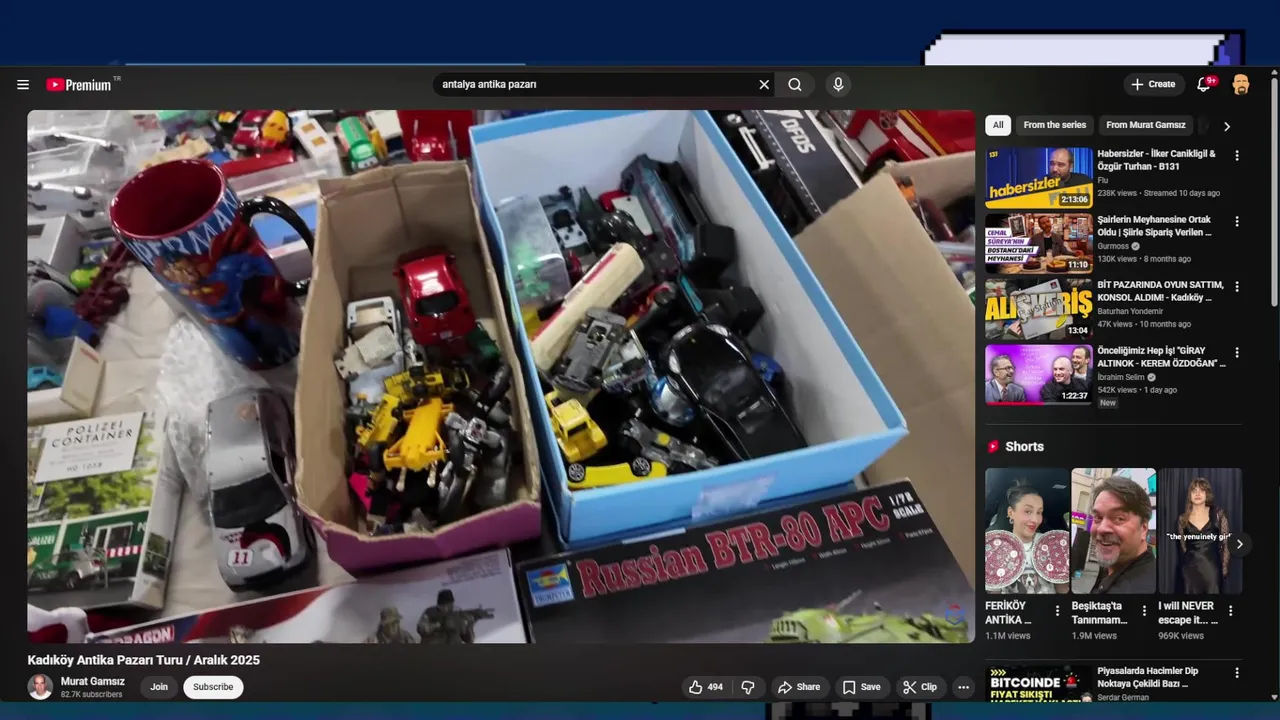This screenshot has height=720, width=1280.
Task: Open the 'I will NEVER escape' short
Action: pos(1200,531)
